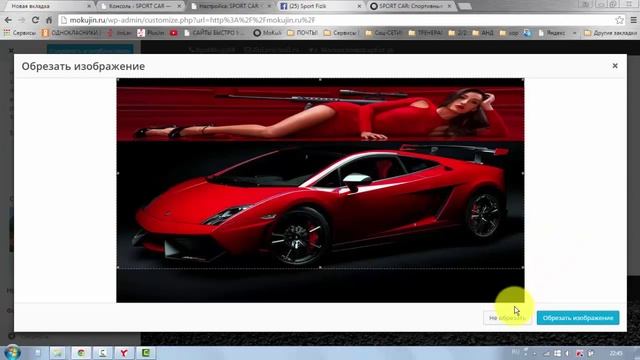
Task: Click the bottom-right crop corner handle
Action: (522, 267)
